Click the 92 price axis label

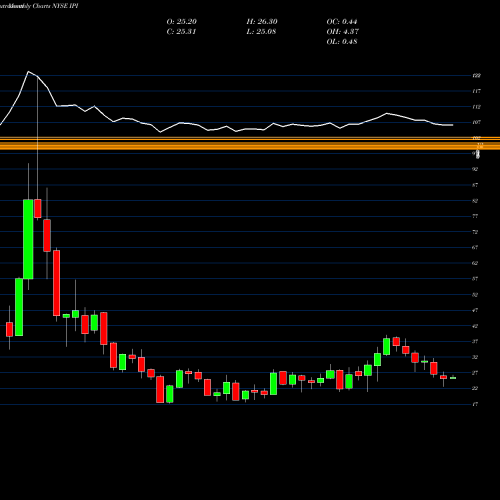pyautogui.click(x=475, y=169)
